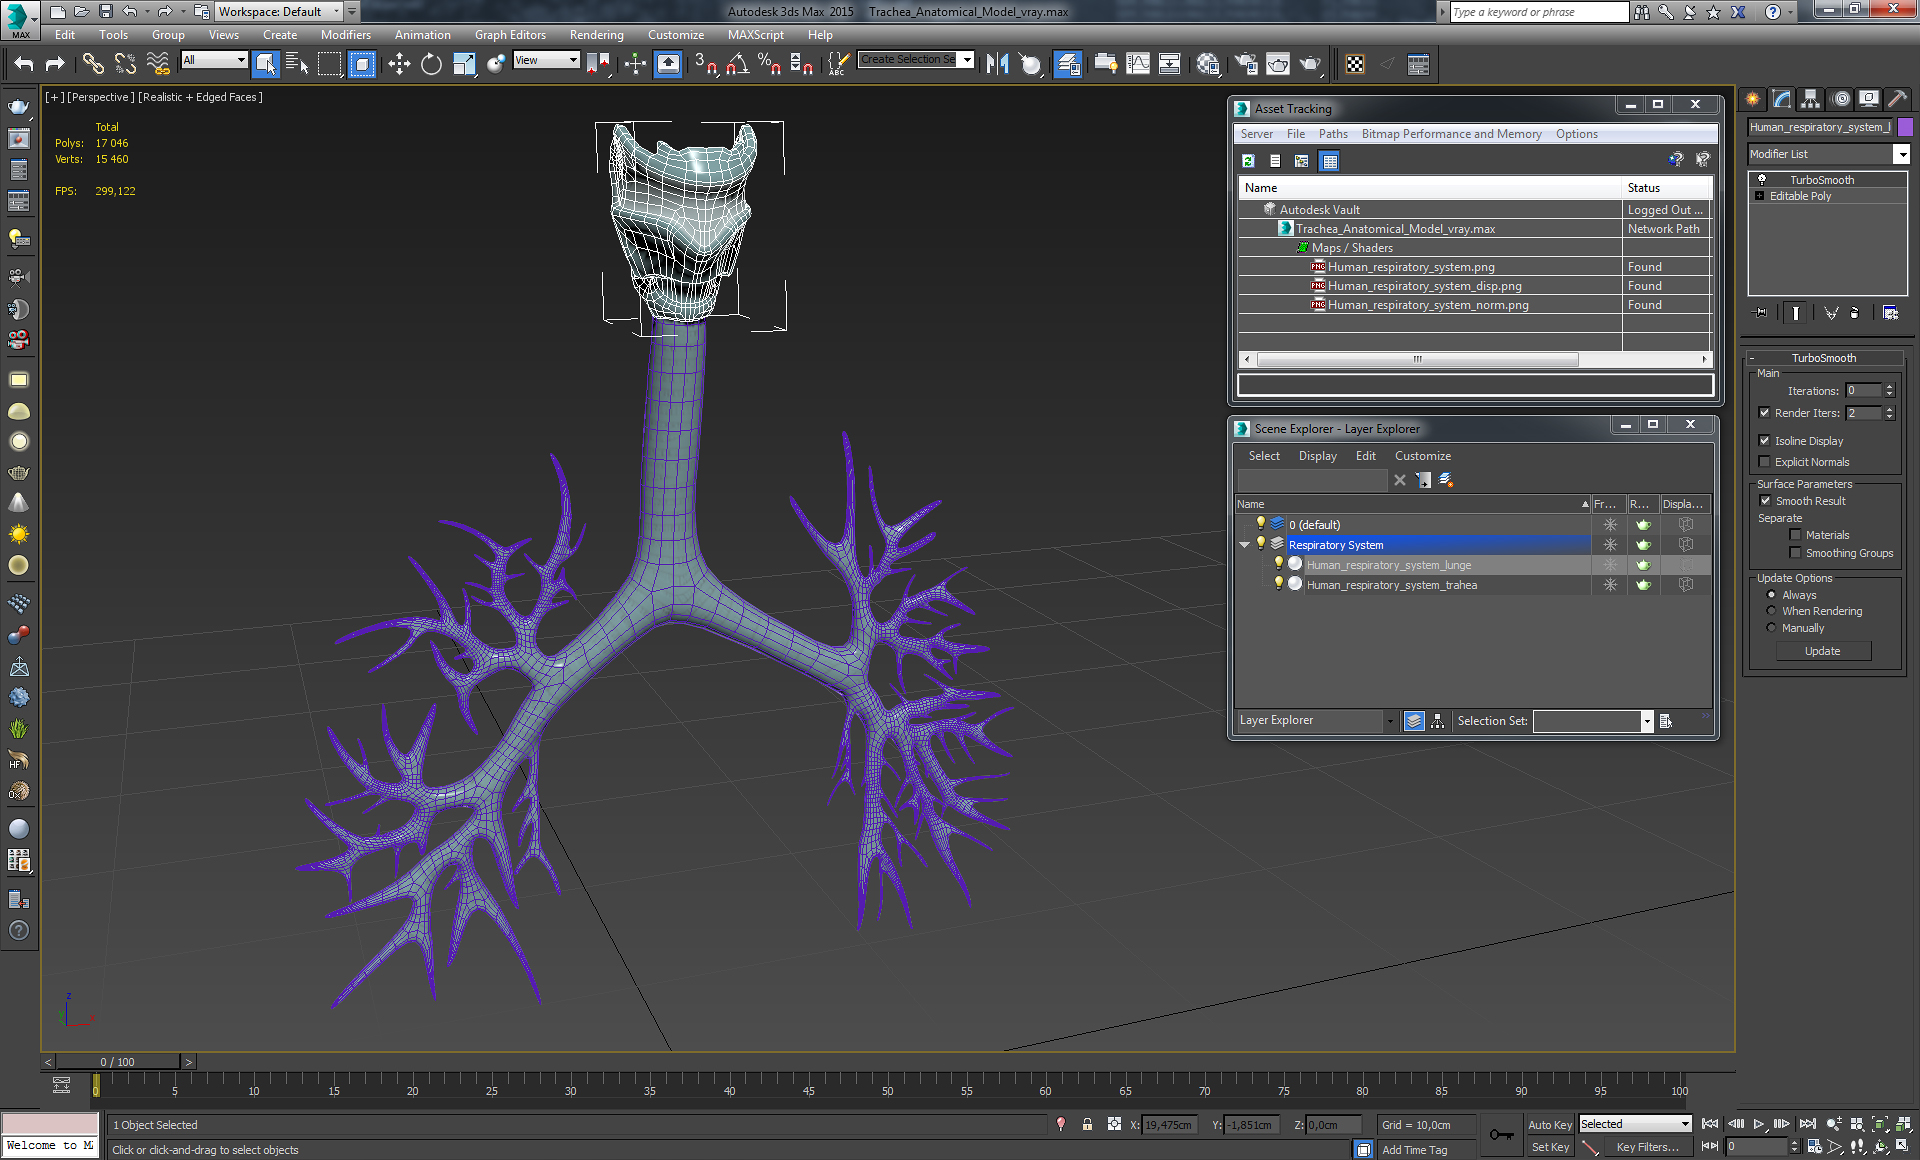Select the When Rendering update option
Viewport: 1920px width, 1160px height.
click(1772, 611)
